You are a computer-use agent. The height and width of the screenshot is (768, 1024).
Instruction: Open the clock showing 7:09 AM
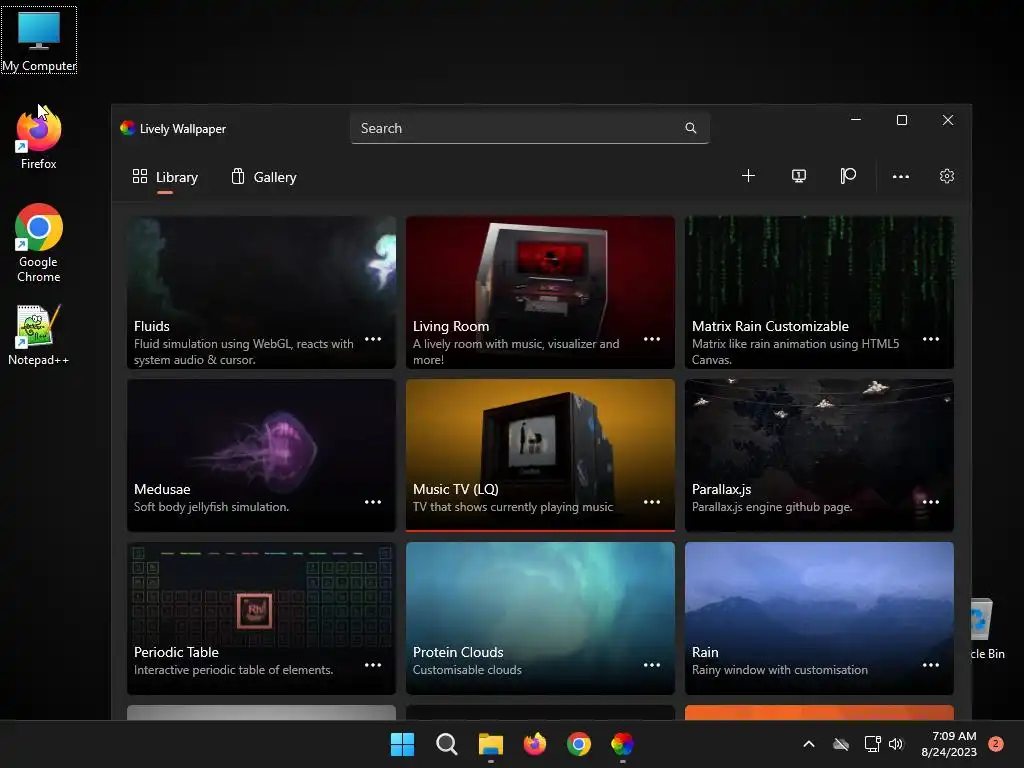tap(949, 744)
